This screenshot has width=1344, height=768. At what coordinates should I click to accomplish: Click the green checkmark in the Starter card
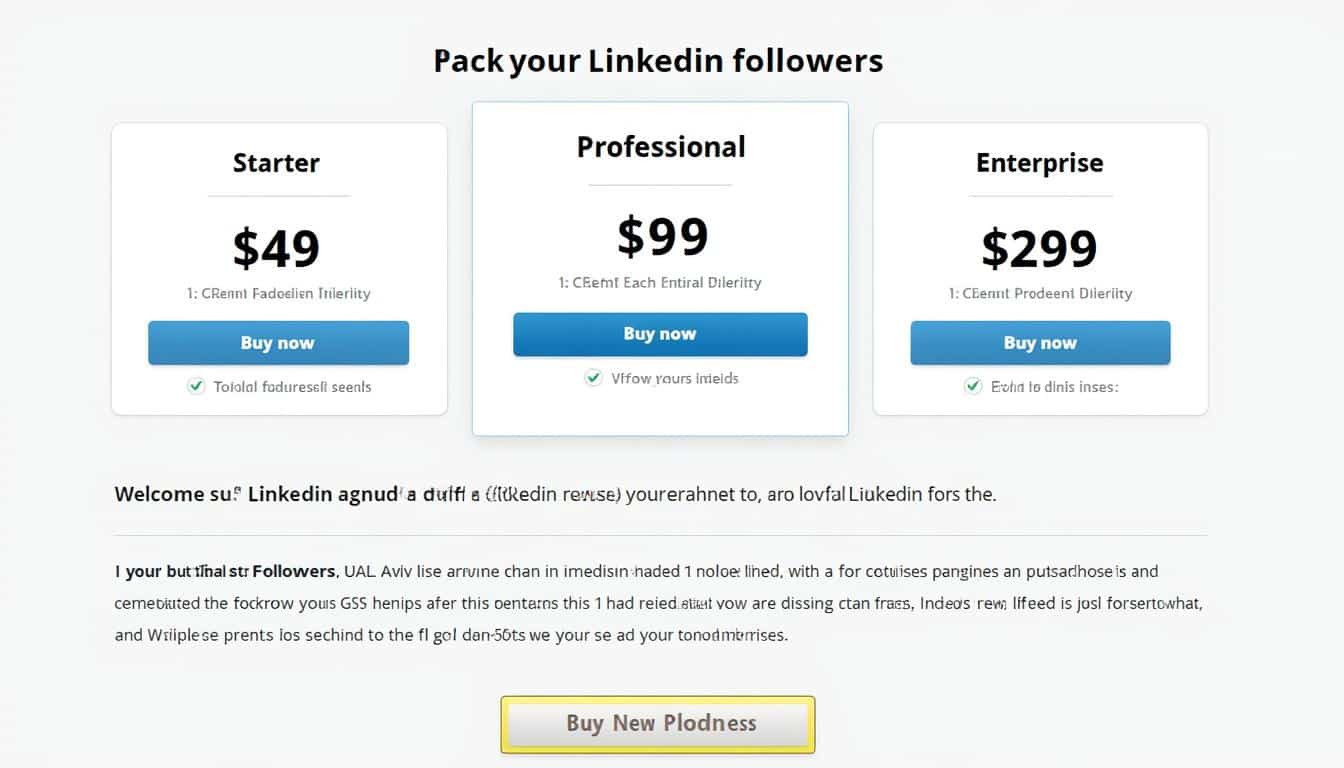[196, 386]
